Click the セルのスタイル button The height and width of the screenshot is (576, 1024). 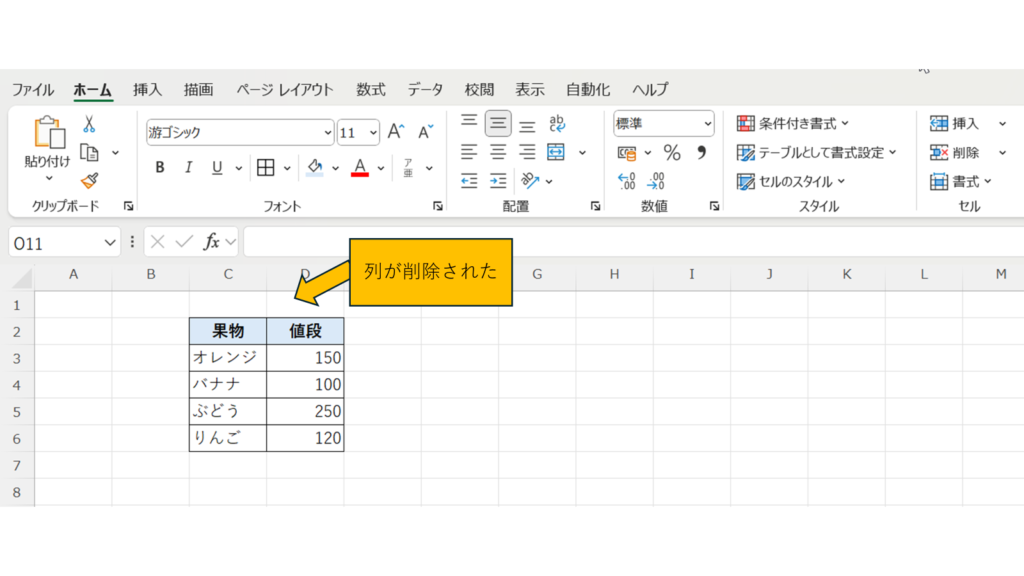point(791,182)
